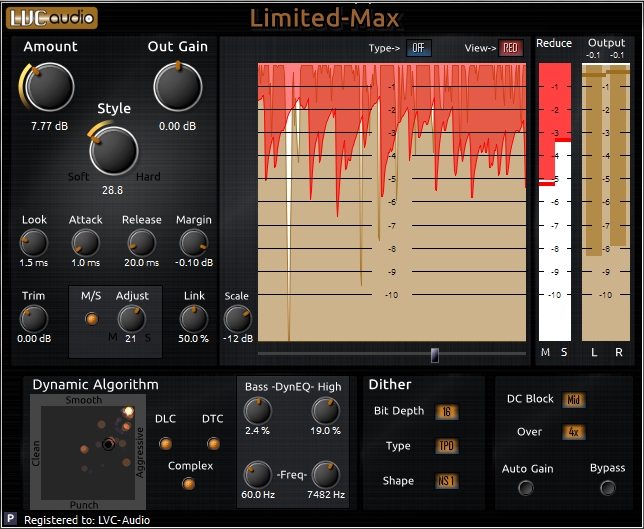Click the P preset icon at bottom-left
The image size is (644, 529).
pos(10,520)
